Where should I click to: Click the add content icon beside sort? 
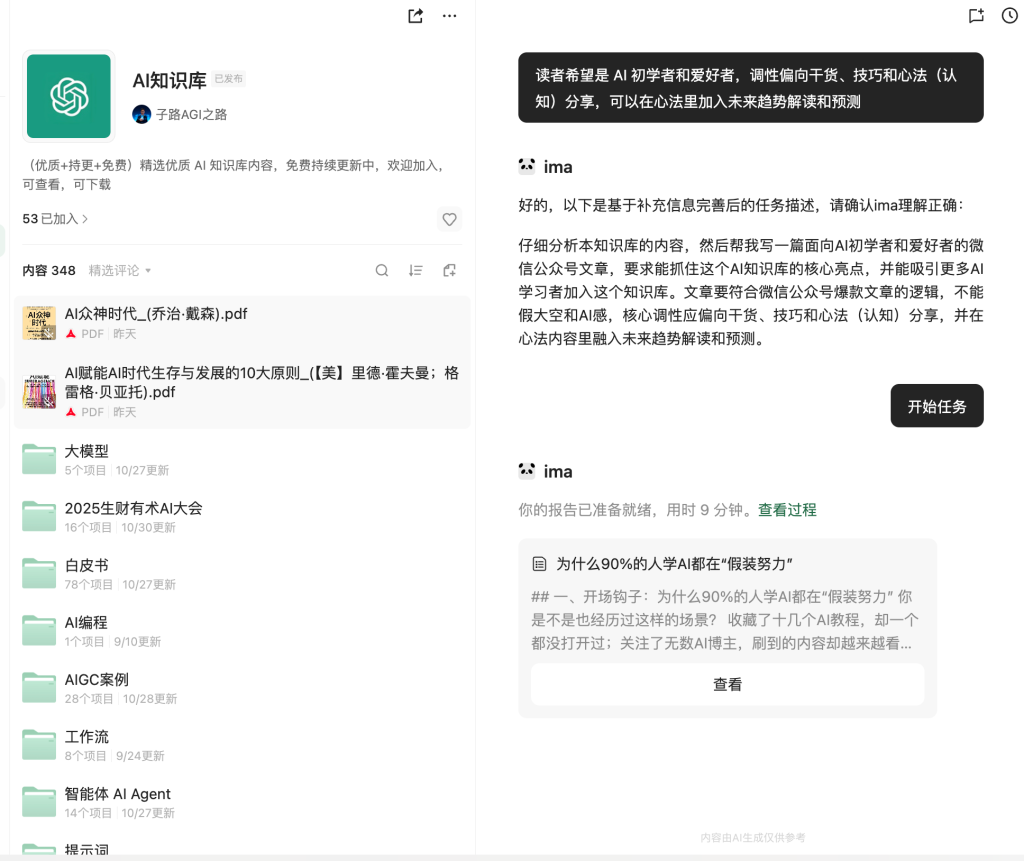click(449, 270)
